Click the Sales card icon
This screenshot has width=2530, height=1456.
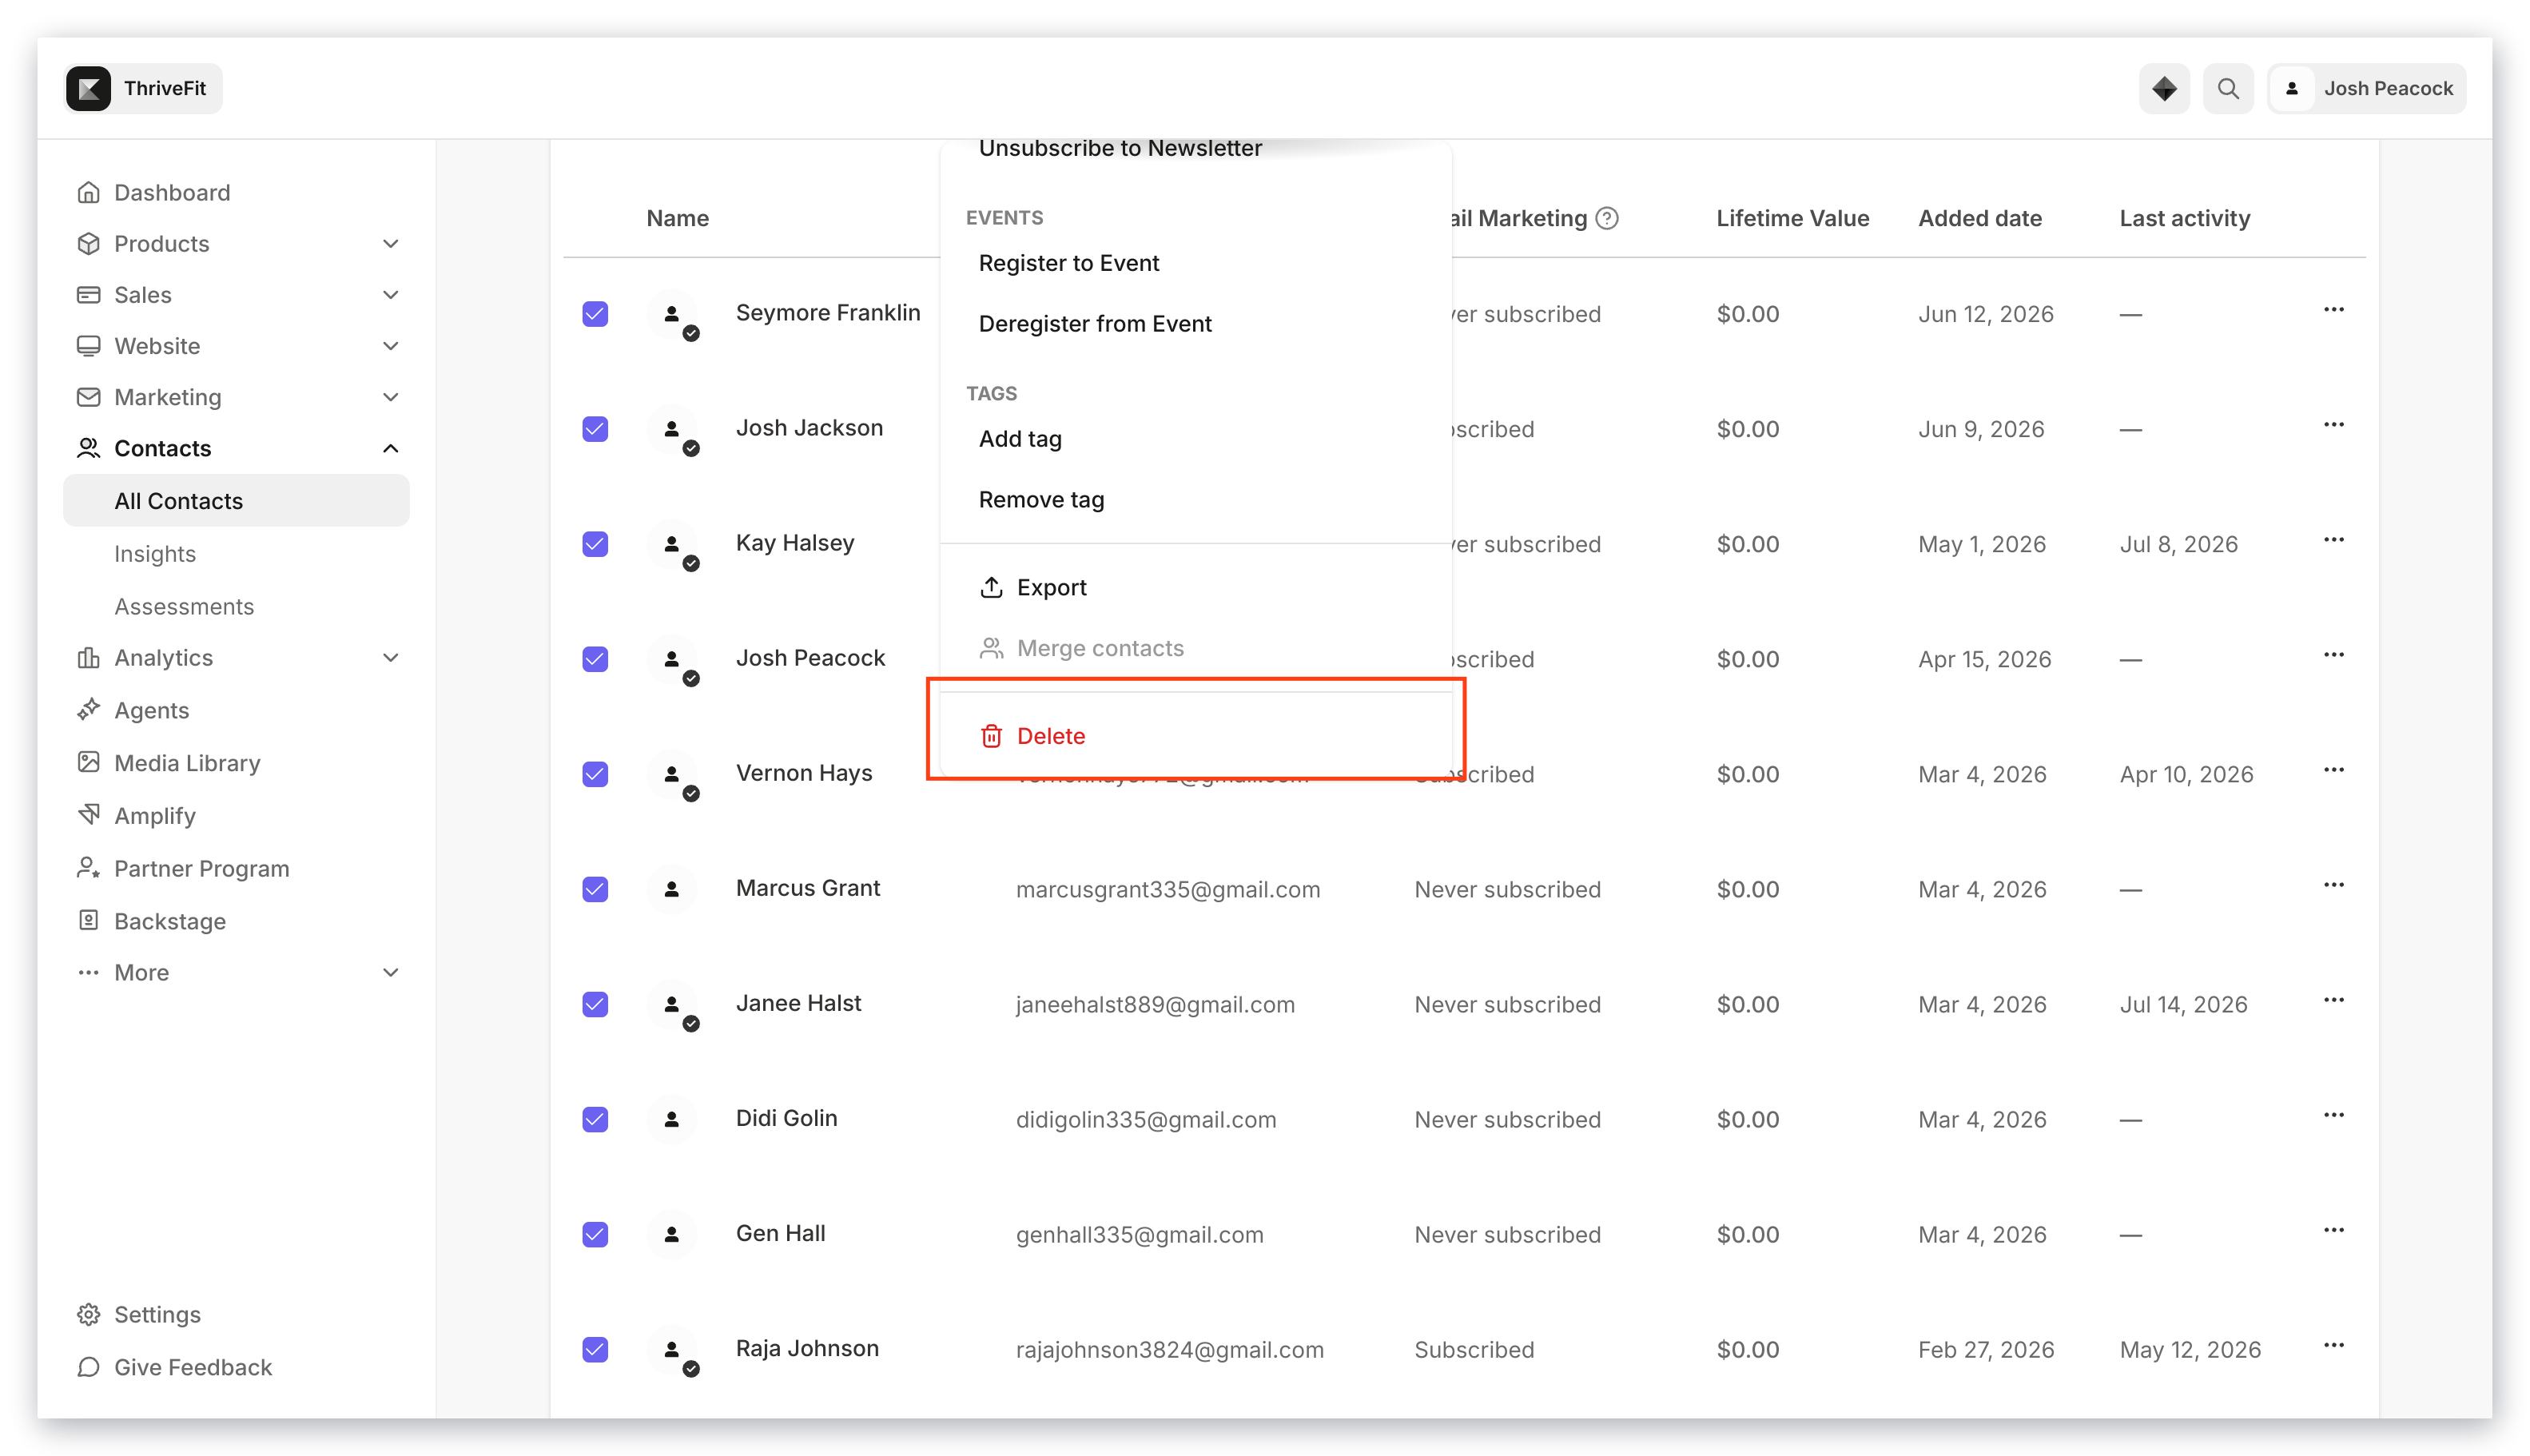(89, 294)
